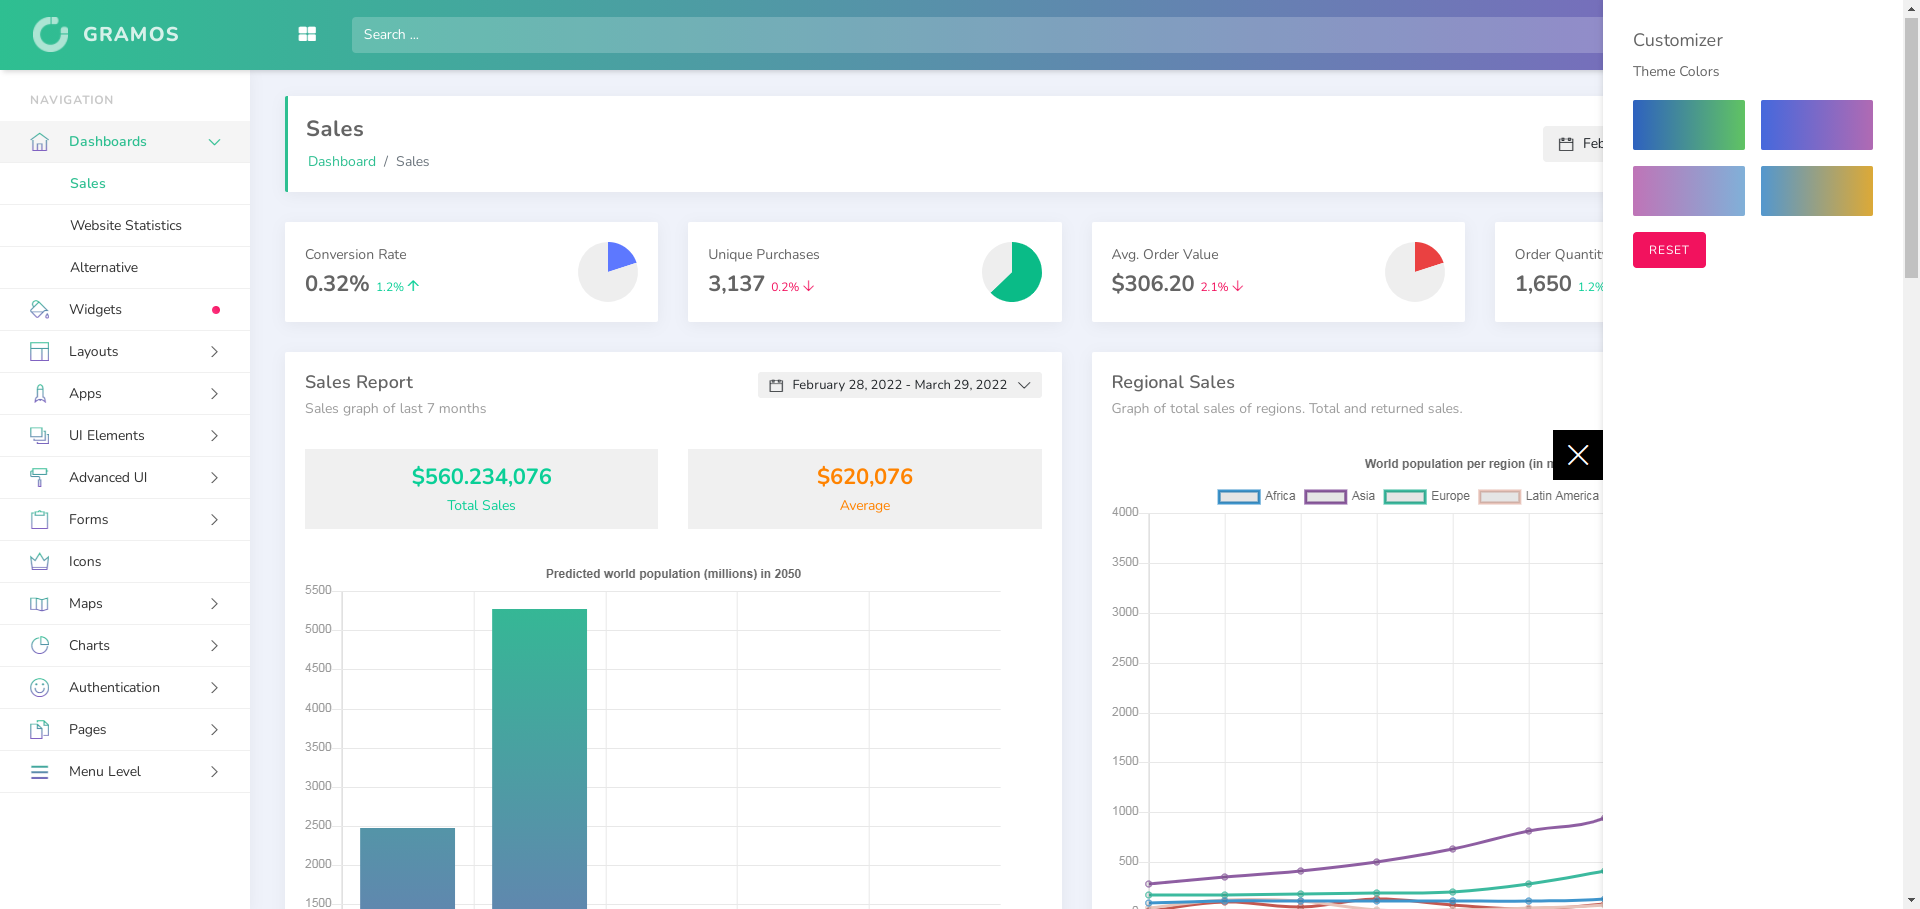Select Widgets in the navigation
Image resolution: width=1920 pixels, height=909 pixels.
tap(125, 310)
